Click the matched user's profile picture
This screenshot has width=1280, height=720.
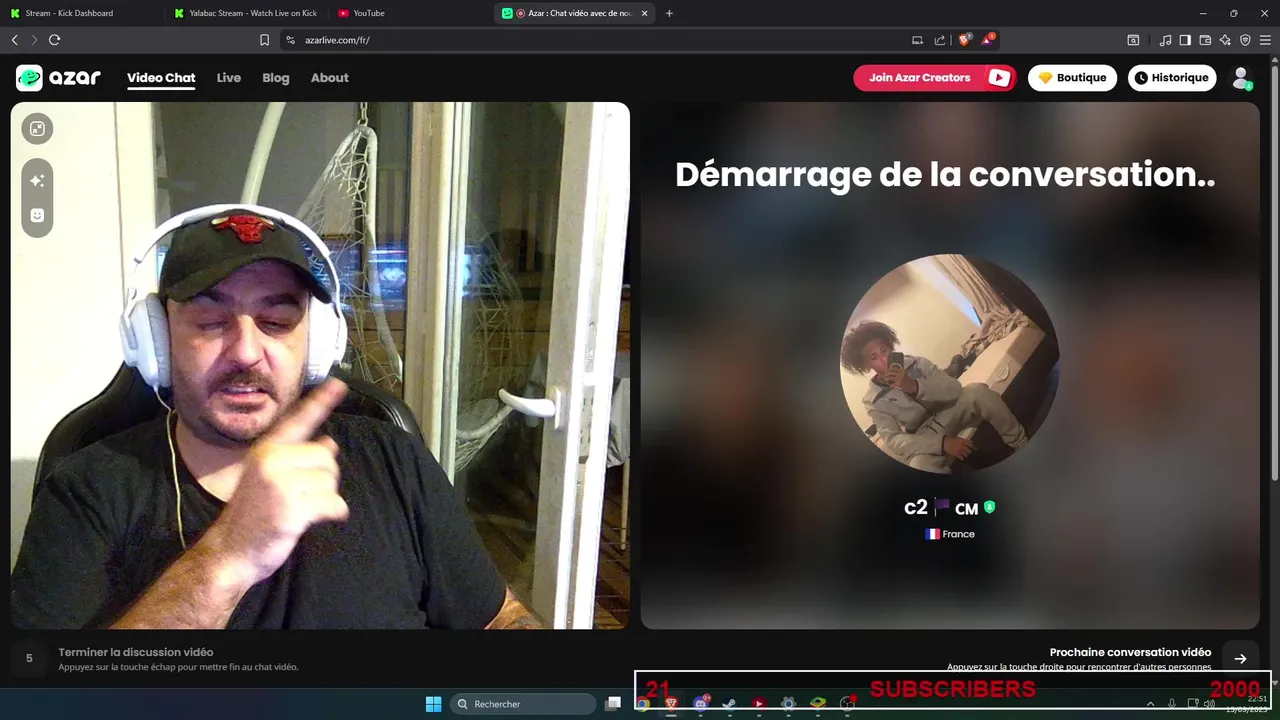[949, 364]
